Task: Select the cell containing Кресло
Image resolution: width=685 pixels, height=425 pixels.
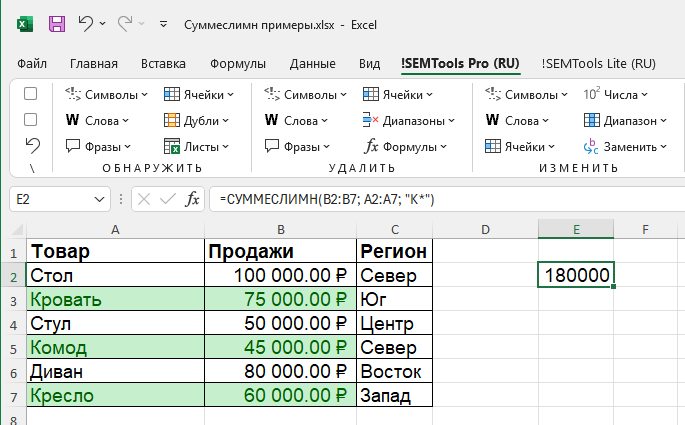Action: pos(115,395)
